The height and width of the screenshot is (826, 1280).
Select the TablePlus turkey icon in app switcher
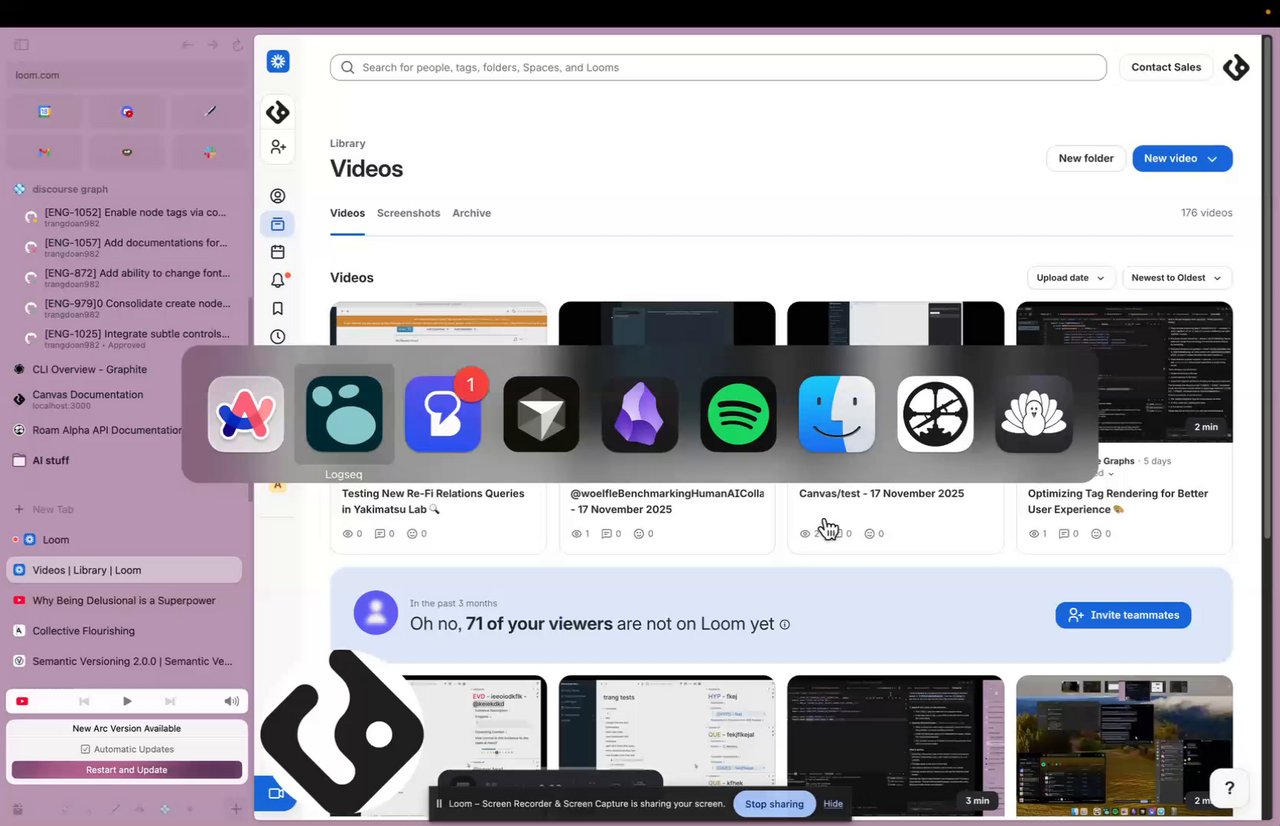tap(1034, 414)
